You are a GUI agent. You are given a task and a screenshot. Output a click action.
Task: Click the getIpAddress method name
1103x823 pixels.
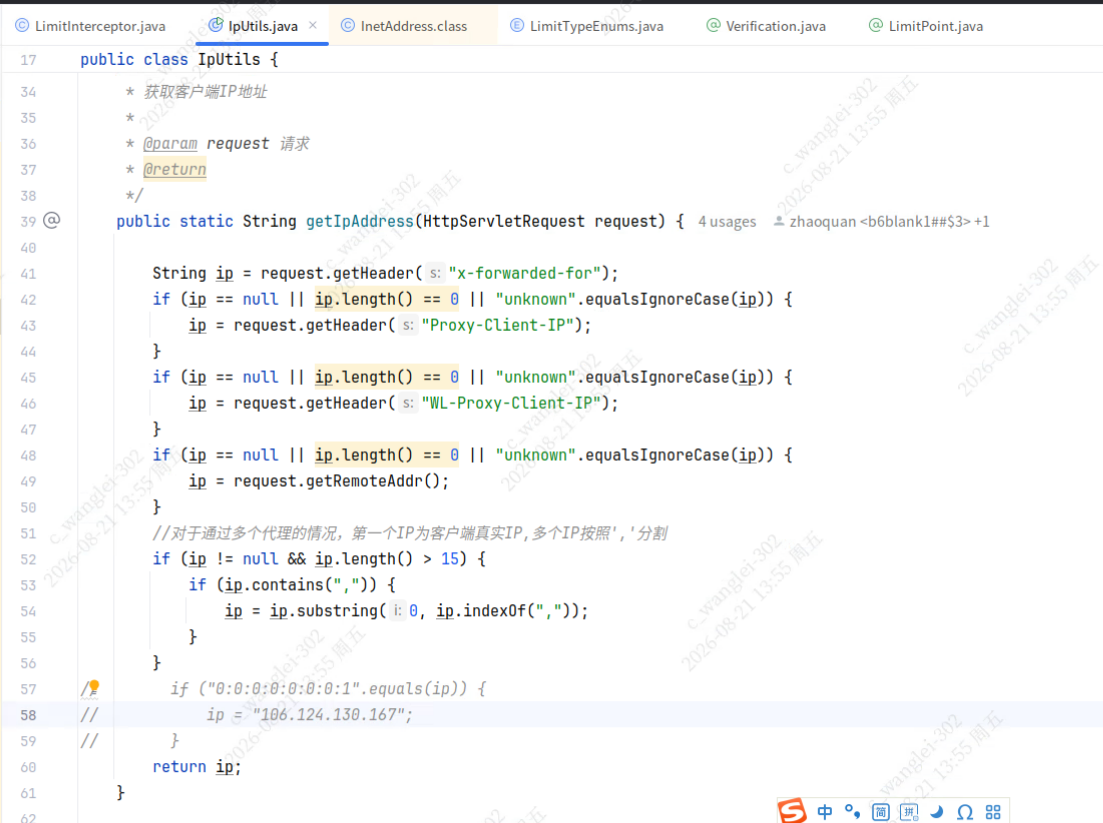click(359, 222)
